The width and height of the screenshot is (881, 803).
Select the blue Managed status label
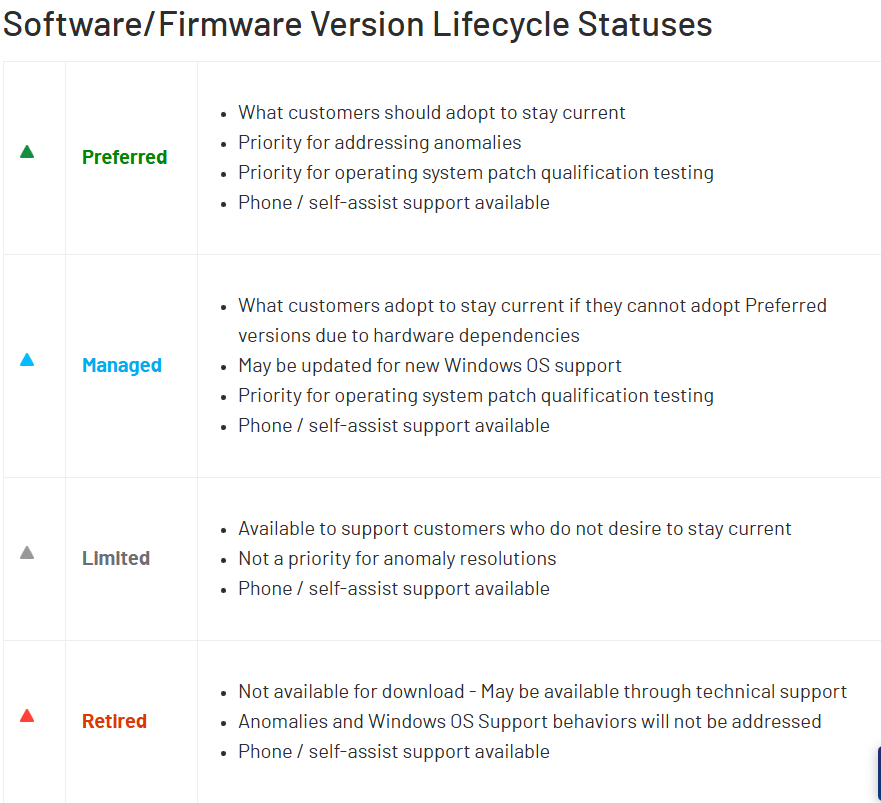pos(121,365)
